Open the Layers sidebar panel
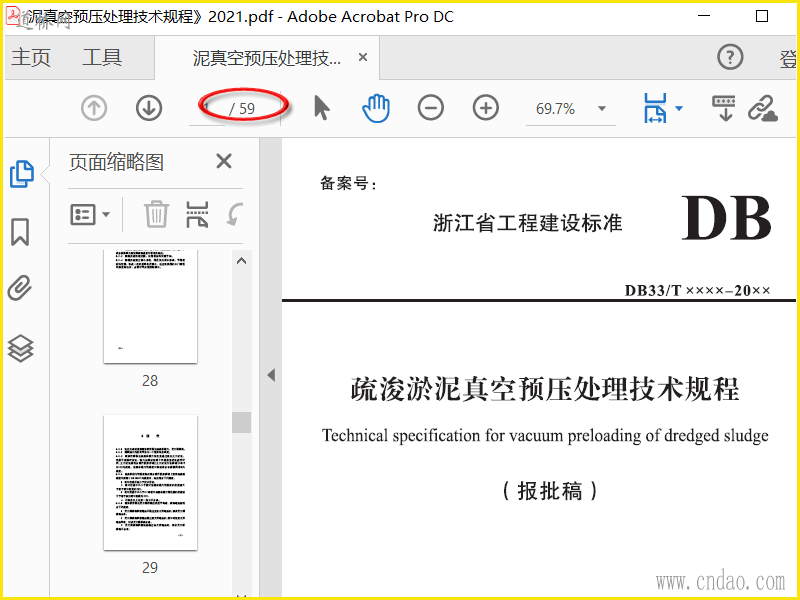 pos(20,348)
